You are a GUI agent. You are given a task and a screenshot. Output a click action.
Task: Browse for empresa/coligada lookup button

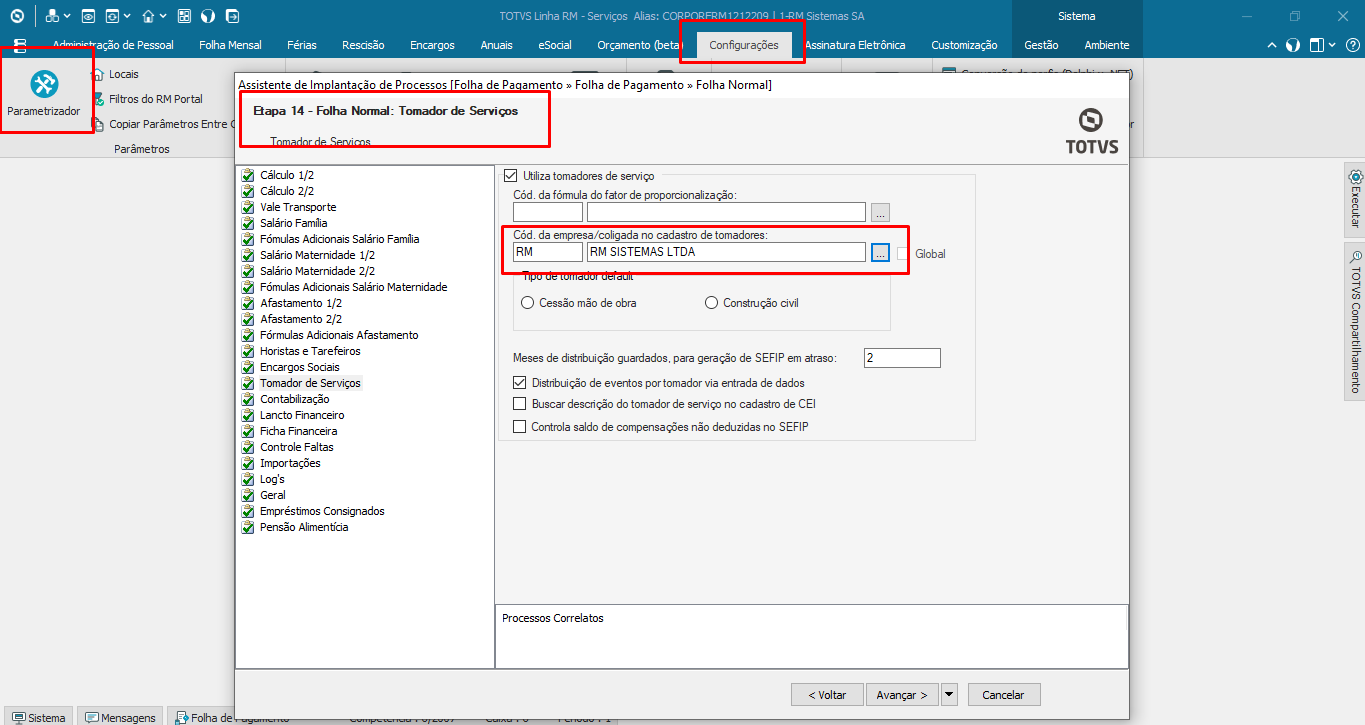tap(880, 253)
